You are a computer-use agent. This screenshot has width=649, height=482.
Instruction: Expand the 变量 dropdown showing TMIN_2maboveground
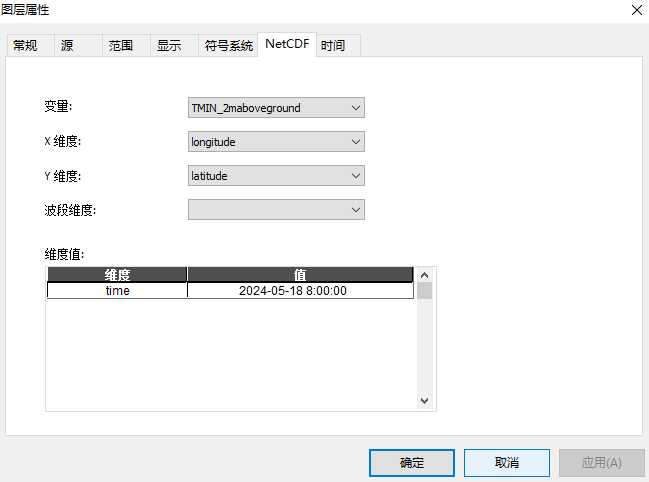pos(276,108)
